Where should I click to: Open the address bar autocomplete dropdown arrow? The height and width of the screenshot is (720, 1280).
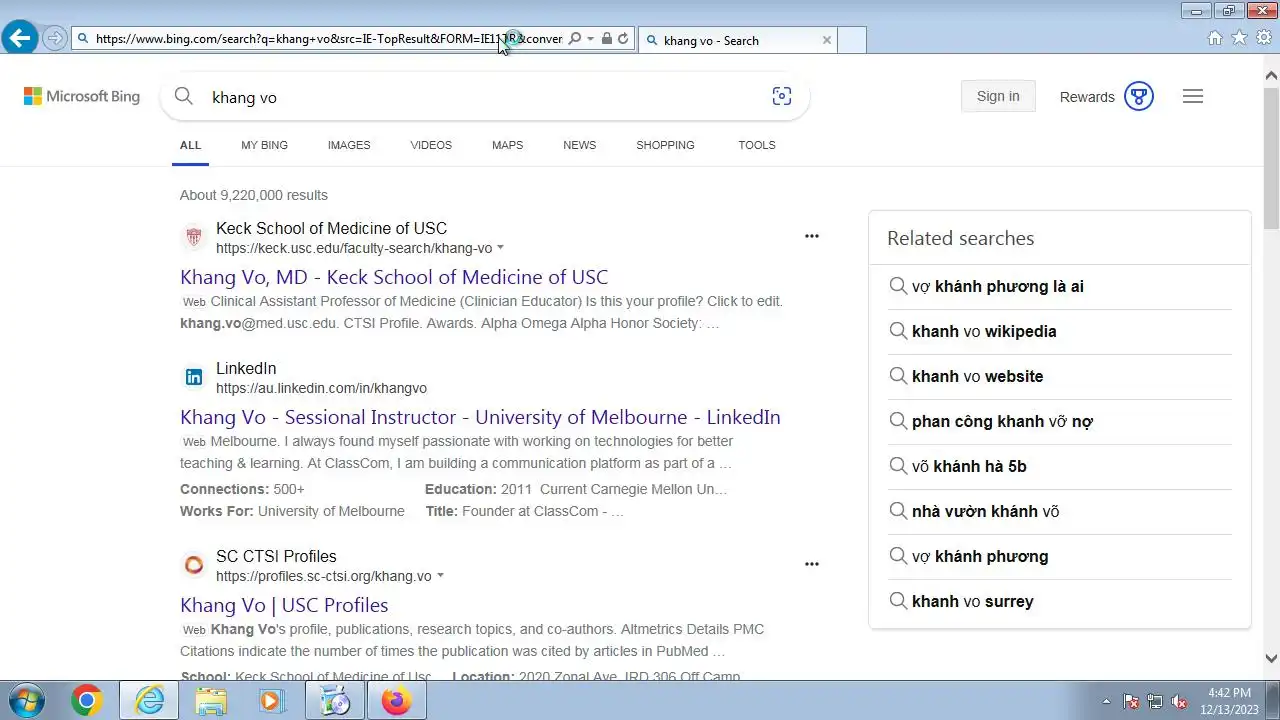(590, 39)
